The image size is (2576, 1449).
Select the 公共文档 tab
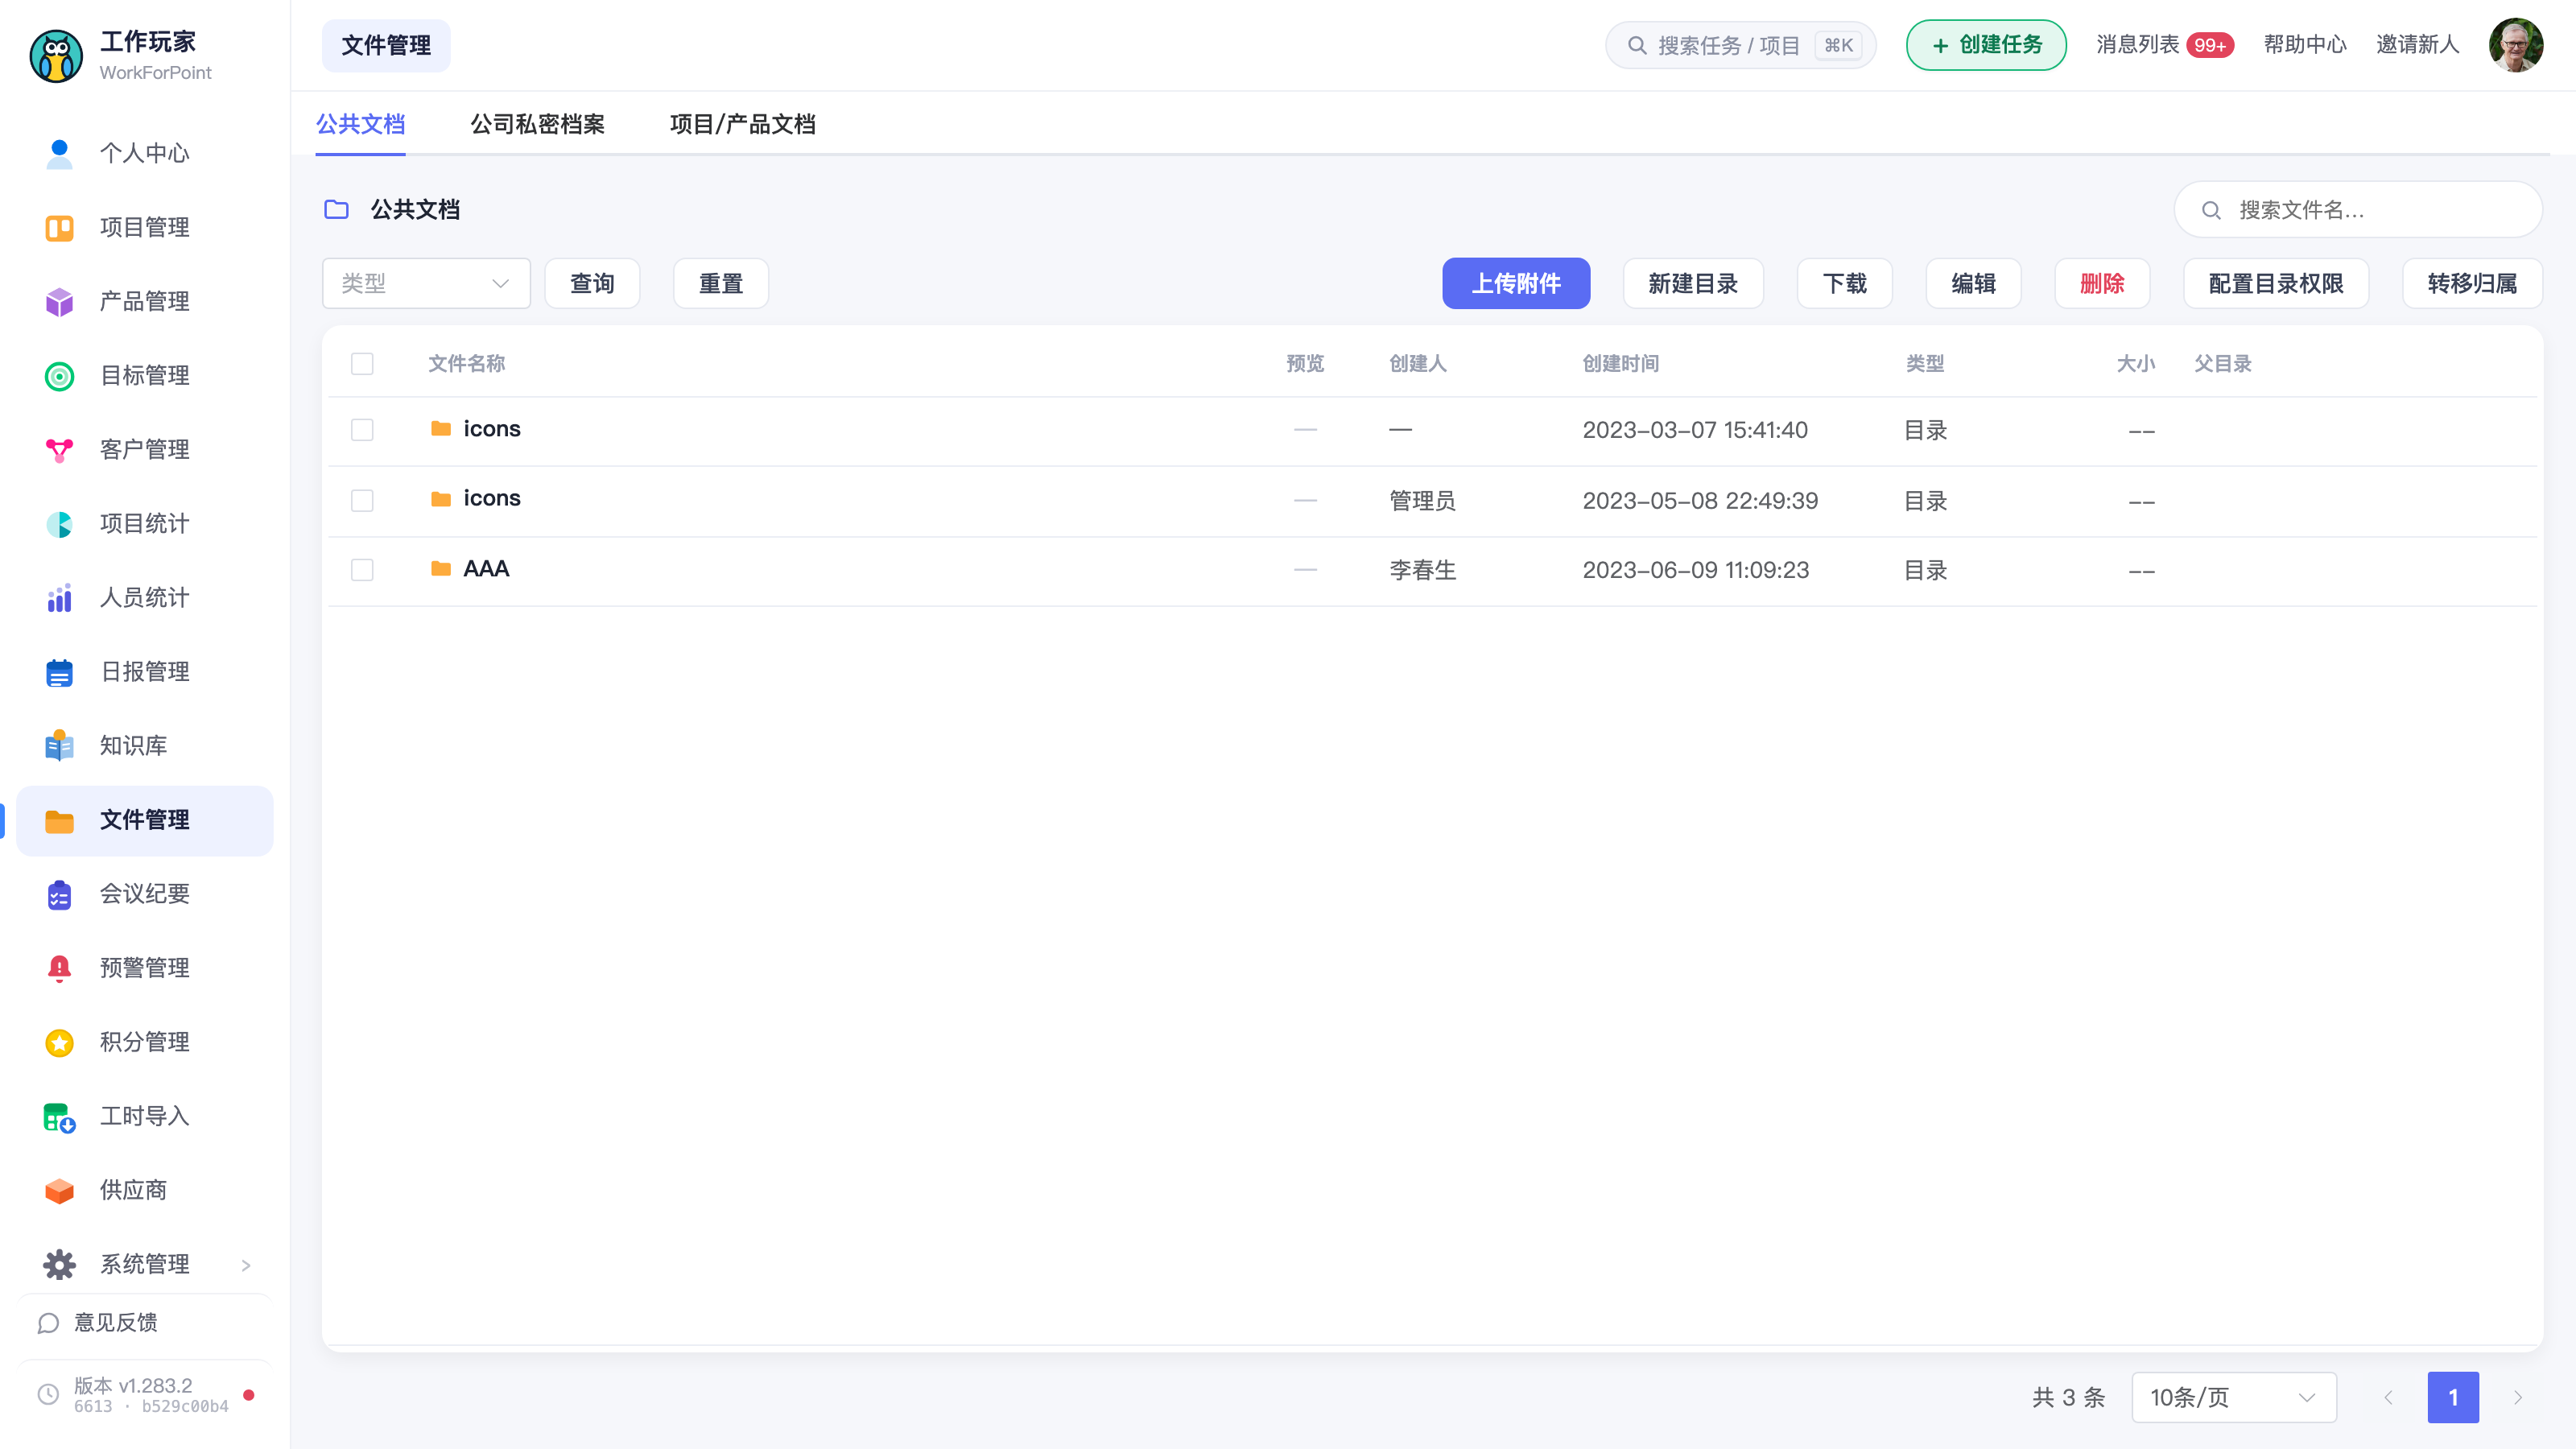tap(360, 124)
